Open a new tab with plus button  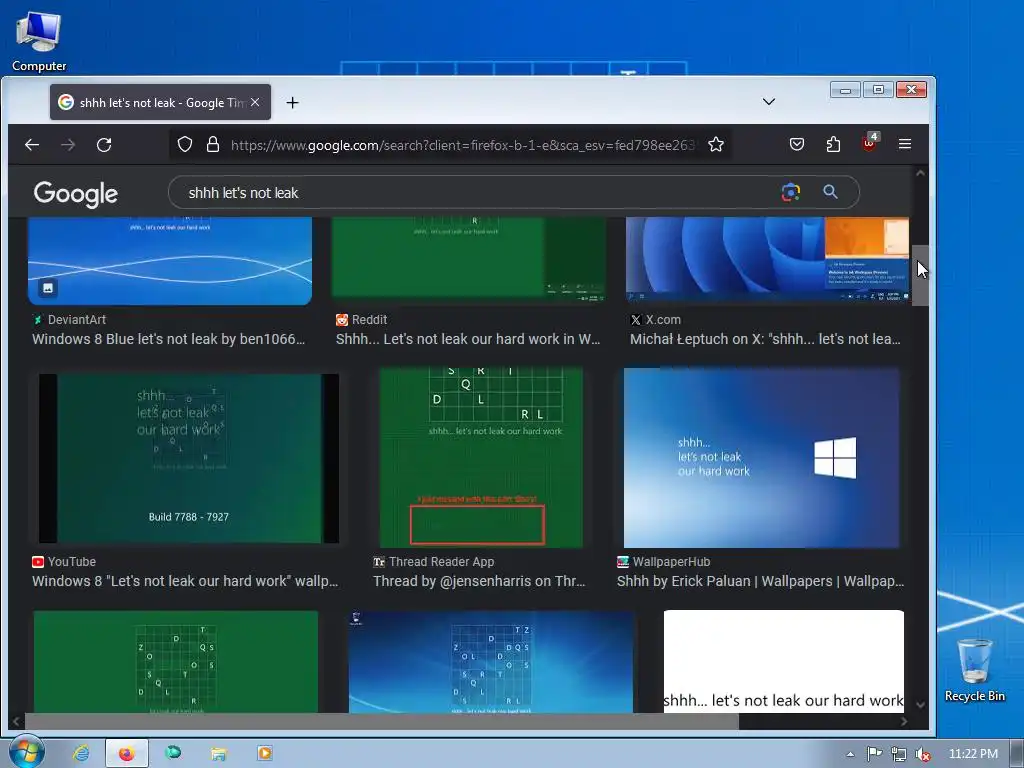pyautogui.click(x=293, y=103)
